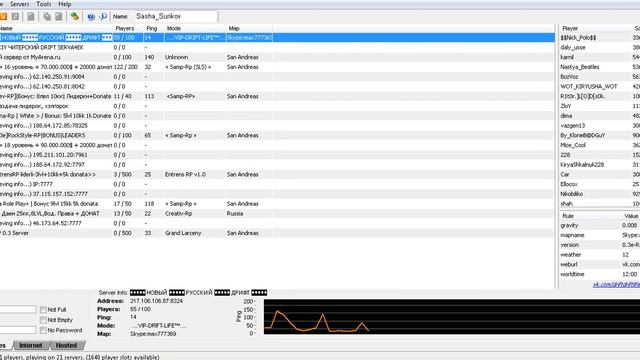Click the server address 217.106.106.87:8324
The height and width of the screenshot is (360, 640).
pyautogui.click(x=156, y=301)
